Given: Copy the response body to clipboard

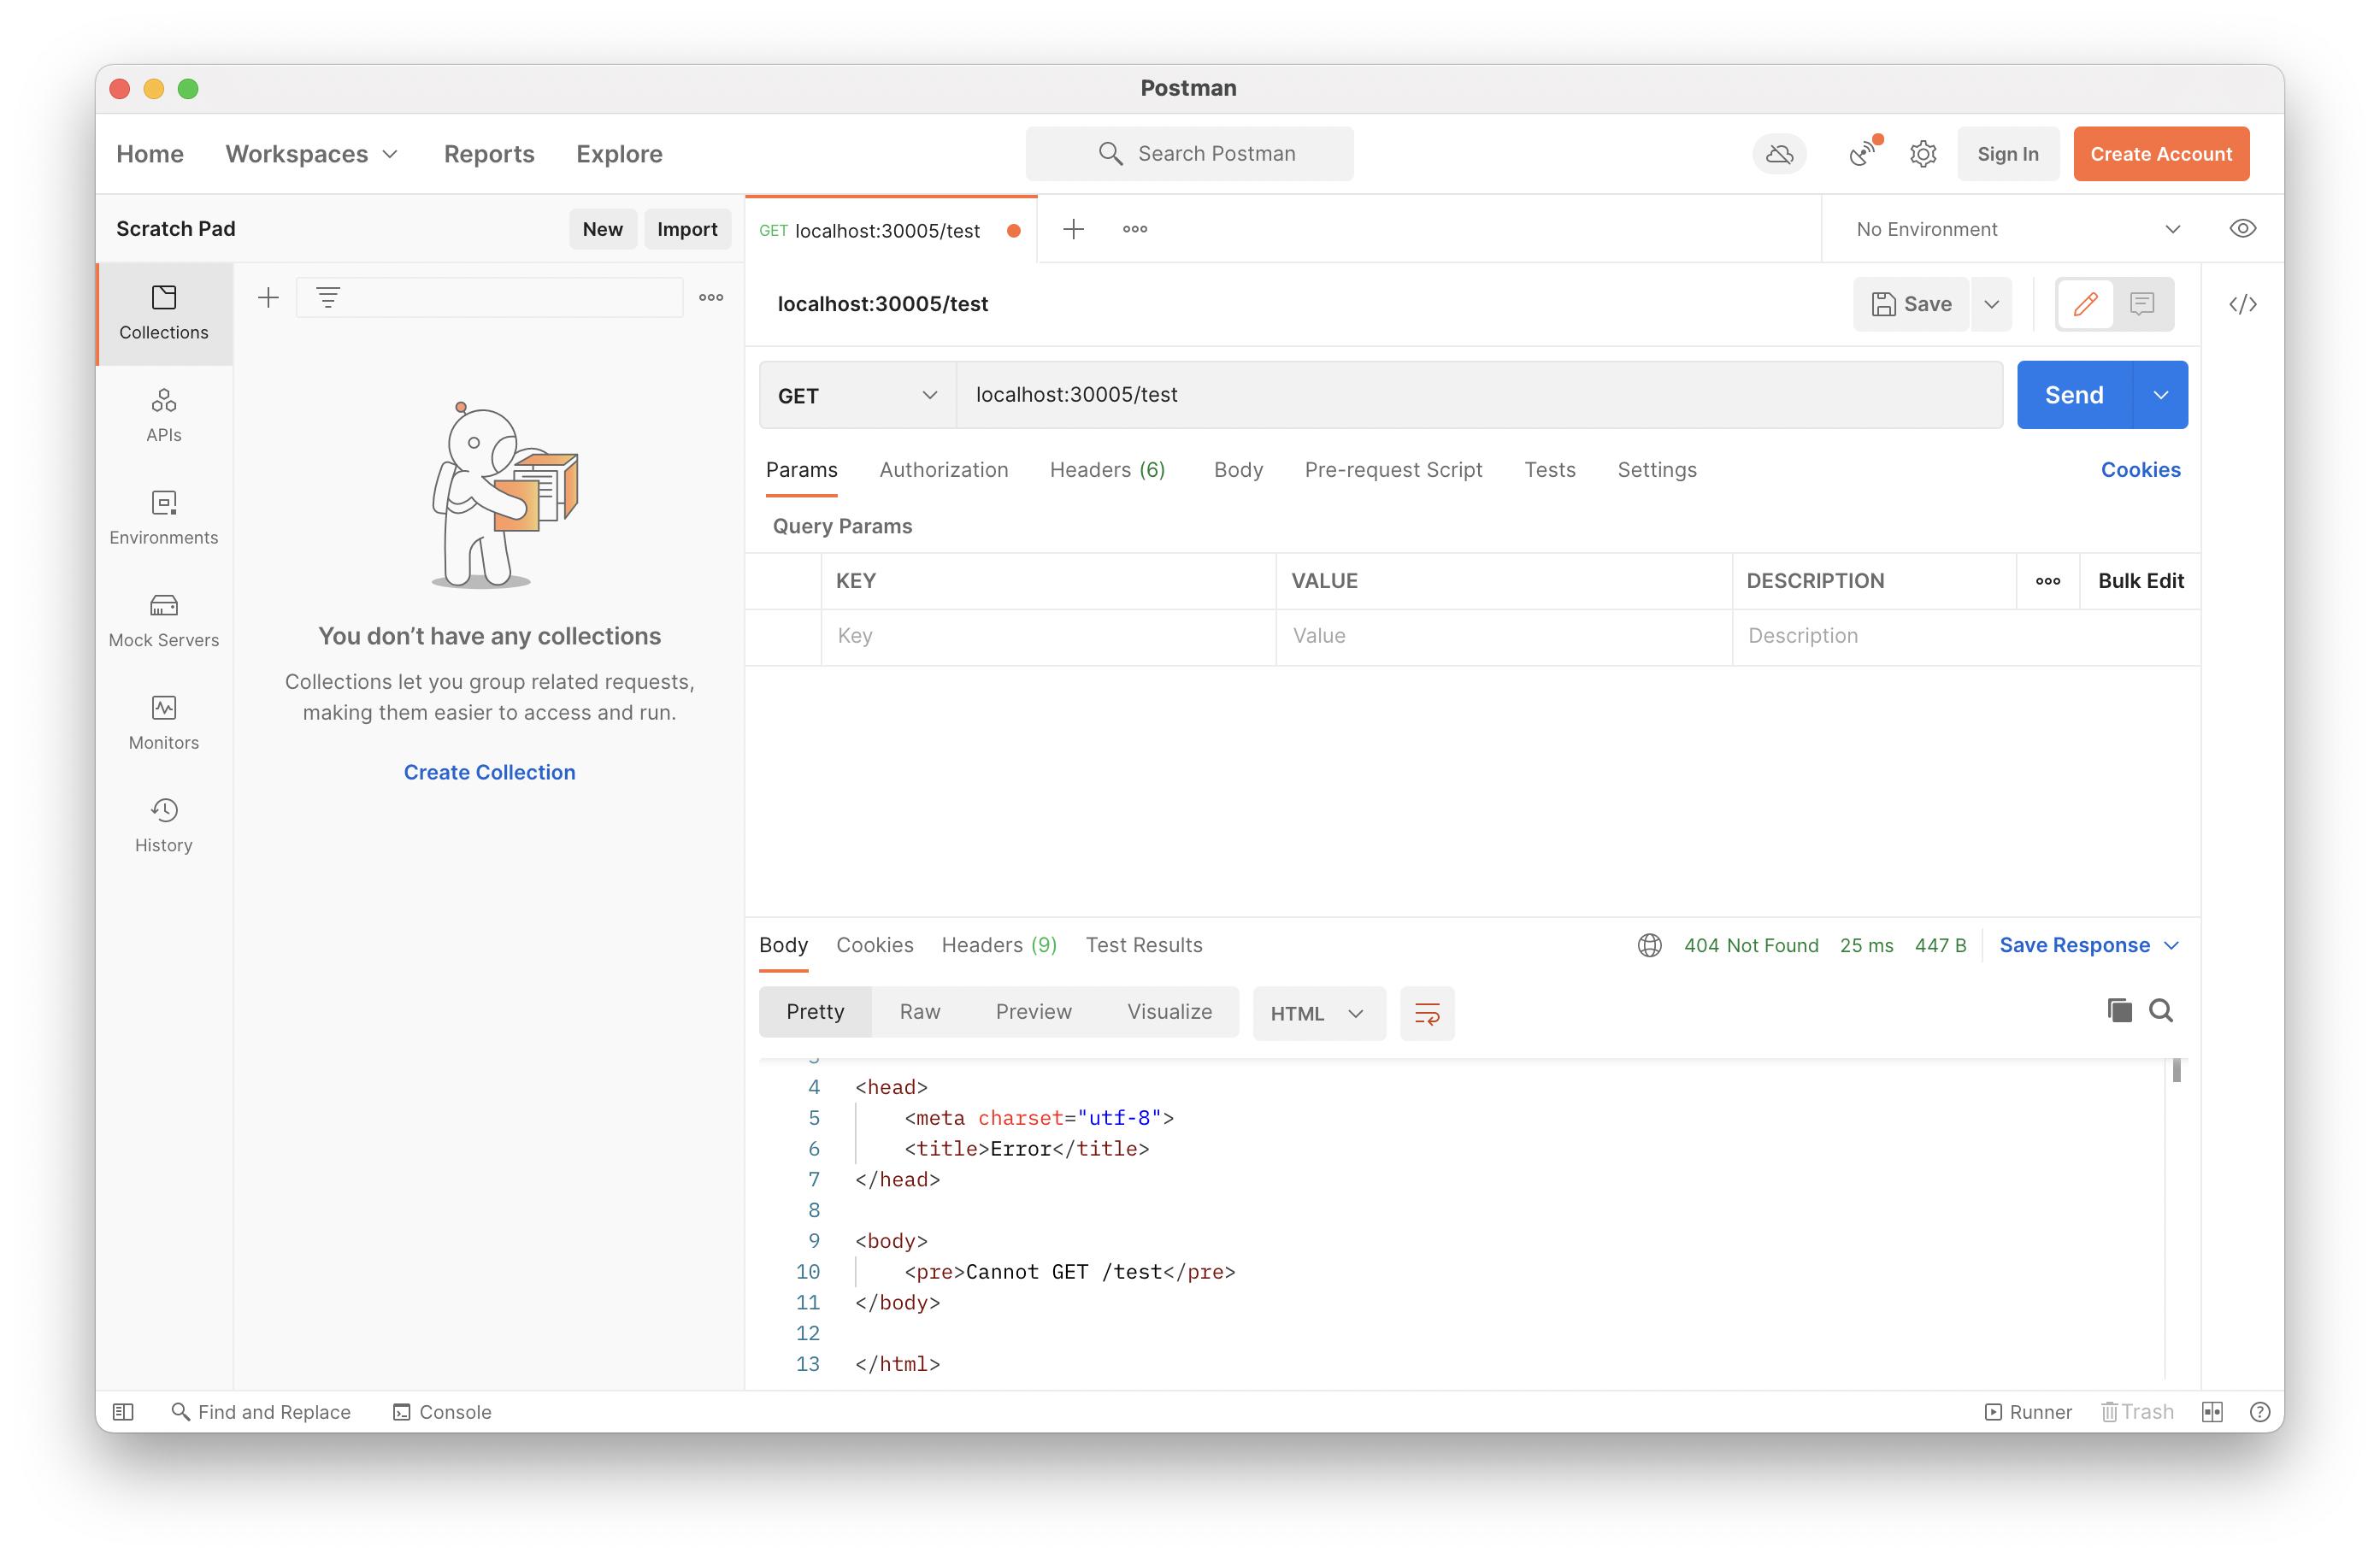Looking at the screenshot, I should 2119,1011.
